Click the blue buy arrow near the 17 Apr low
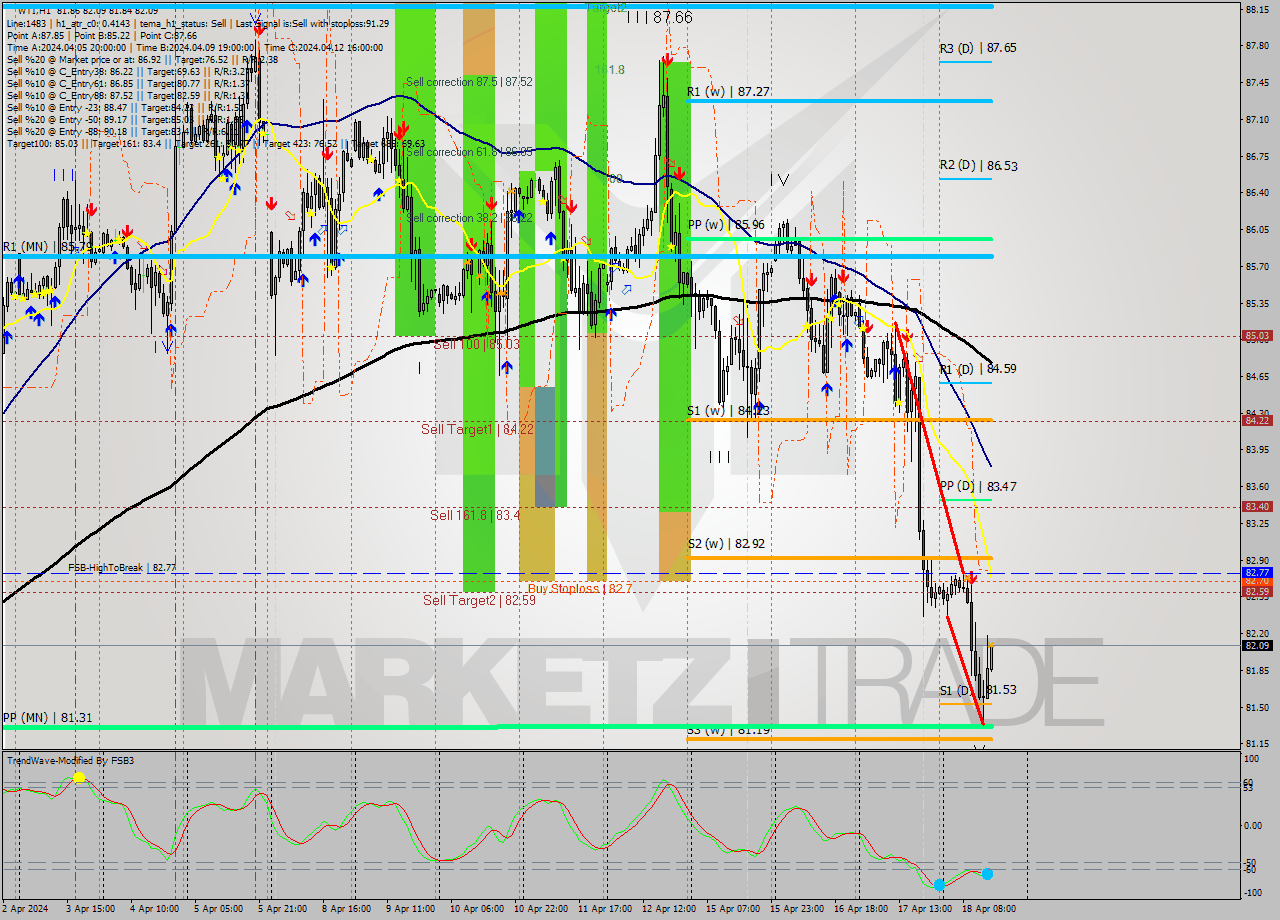Image resolution: width=1280 pixels, height=920 pixels. point(896,372)
